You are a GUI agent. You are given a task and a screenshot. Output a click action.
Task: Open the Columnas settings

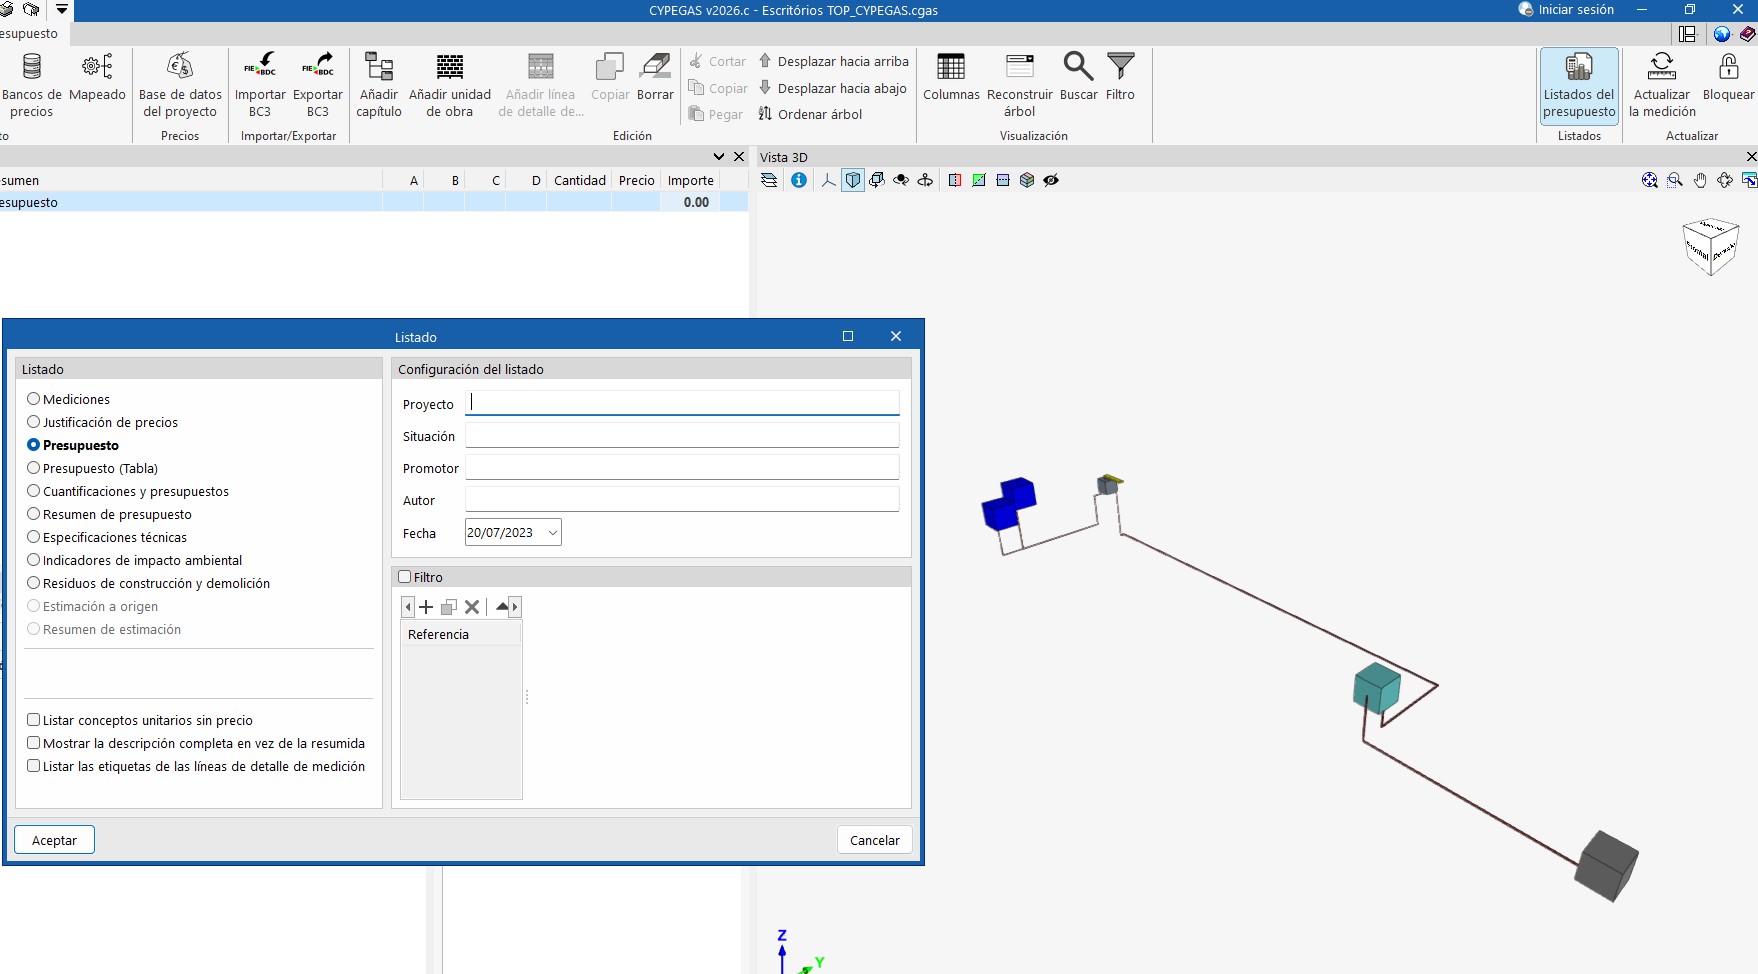pos(951,77)
